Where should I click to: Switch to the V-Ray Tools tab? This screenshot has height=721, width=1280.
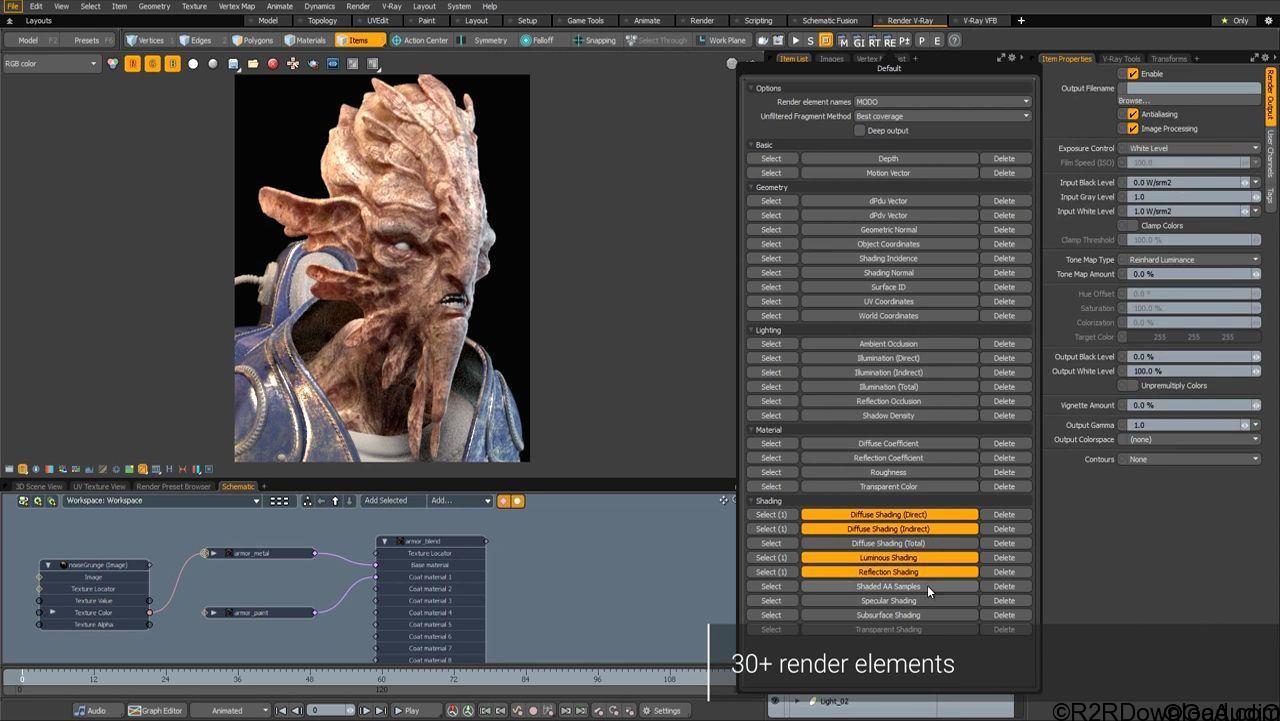click(1121, 59)
